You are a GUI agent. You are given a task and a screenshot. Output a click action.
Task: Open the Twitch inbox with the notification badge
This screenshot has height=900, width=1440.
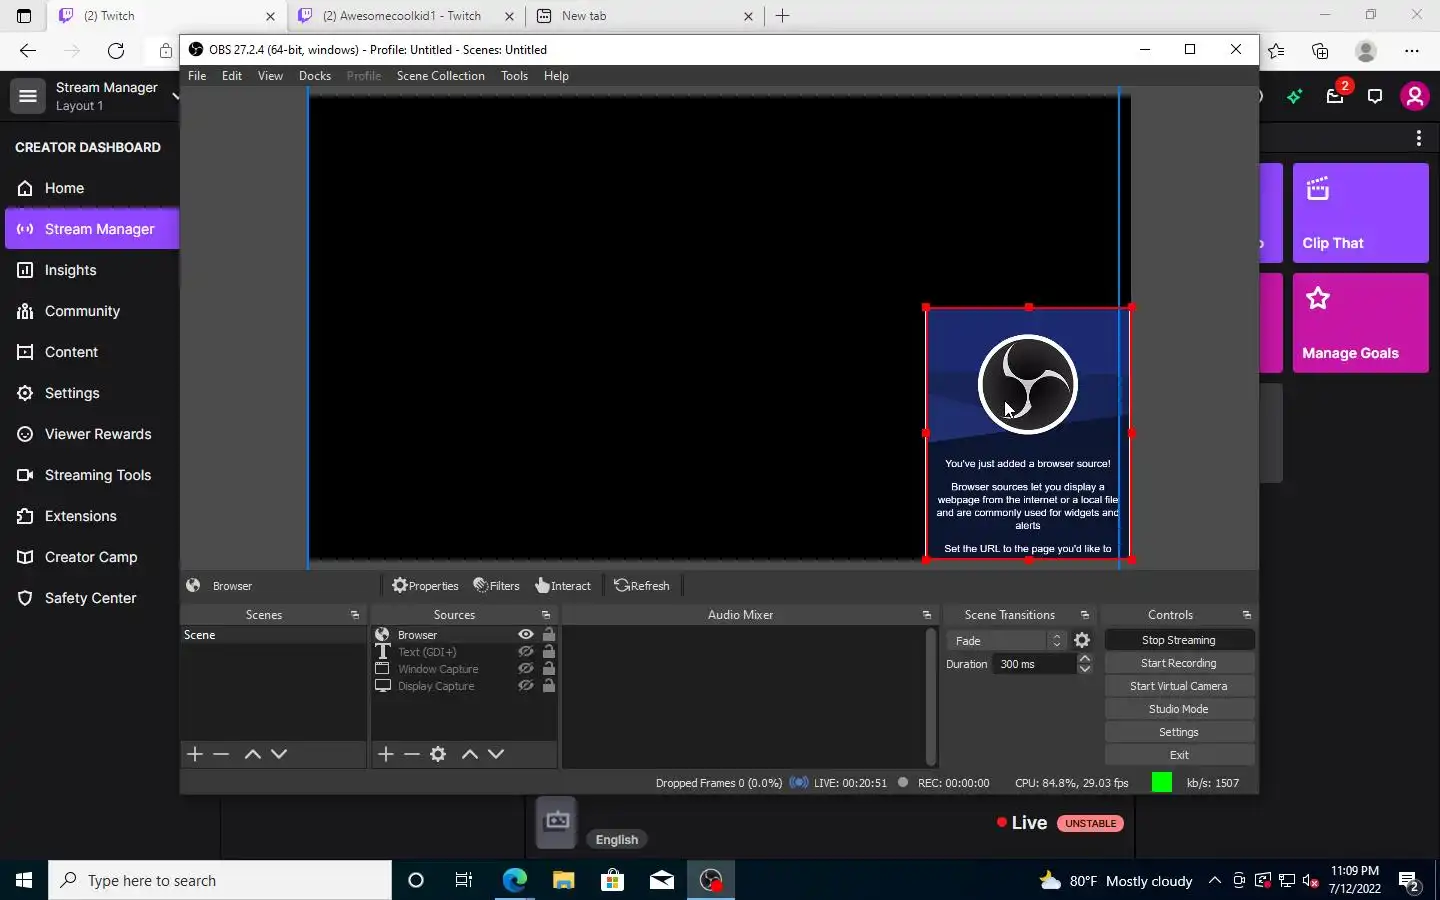click(1335, 96)
